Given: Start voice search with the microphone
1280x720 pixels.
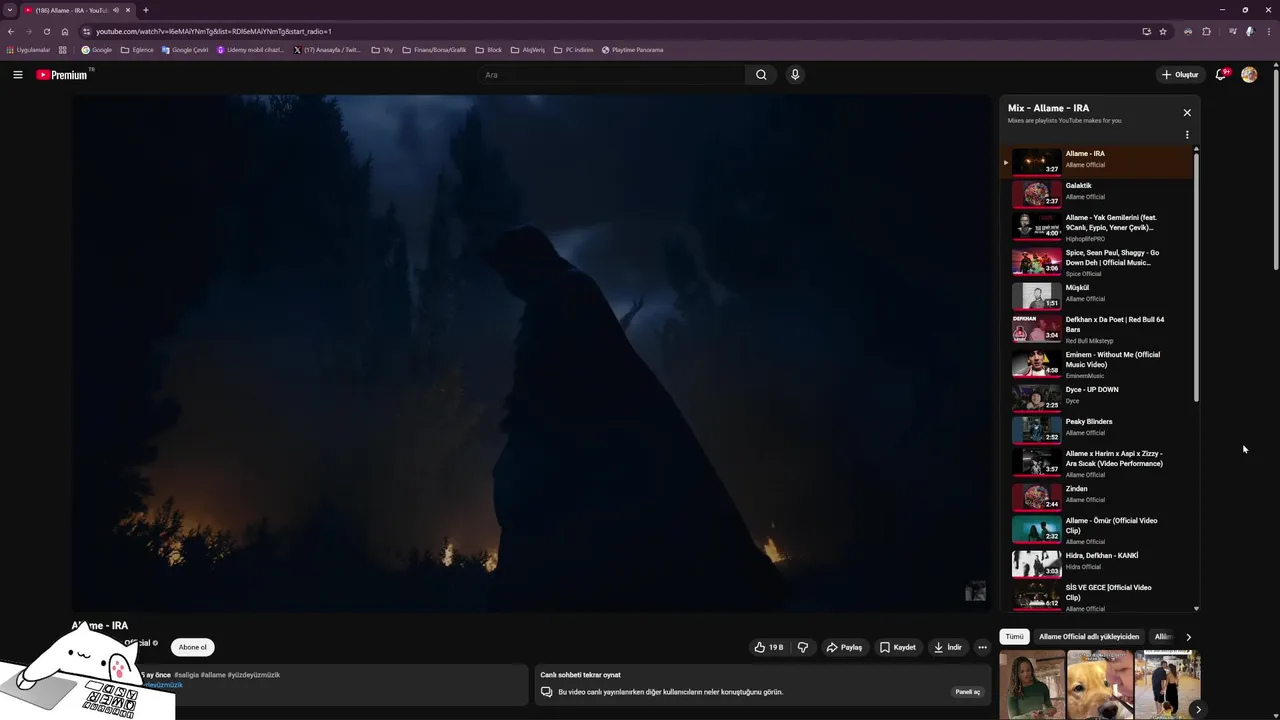Looking at the screenshot, I should coord(795,75).
